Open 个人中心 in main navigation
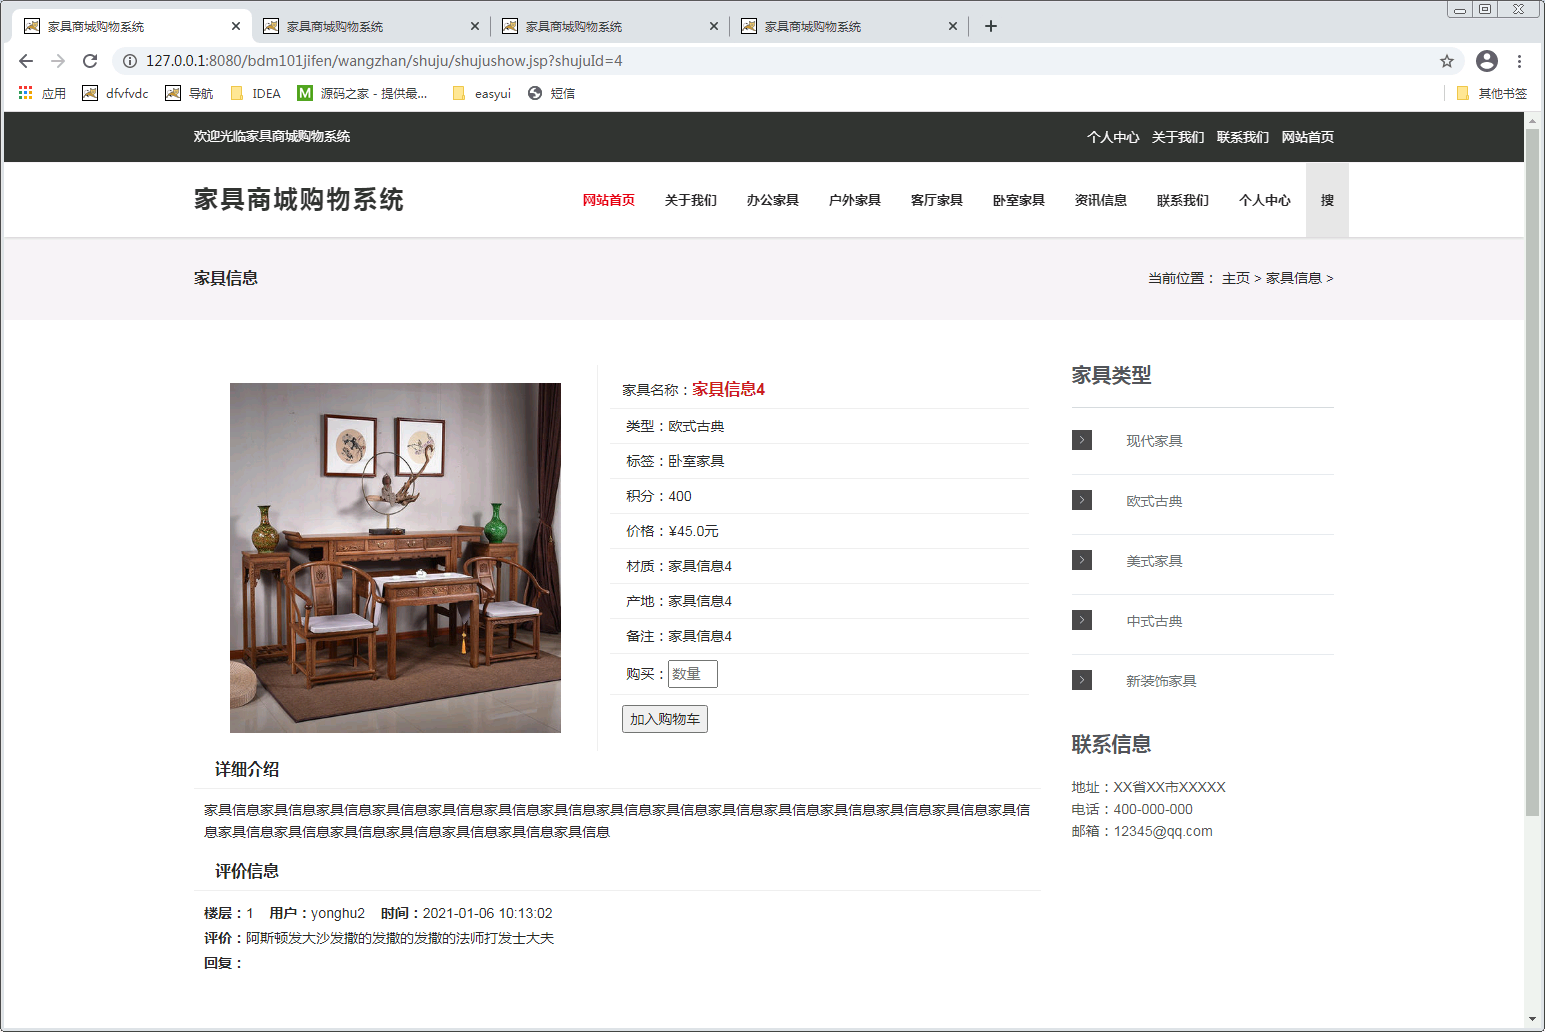 point(1265,200)
